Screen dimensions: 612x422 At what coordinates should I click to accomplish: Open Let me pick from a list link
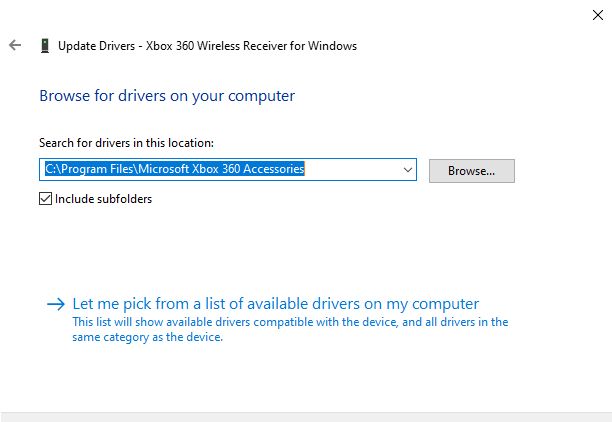276,304
